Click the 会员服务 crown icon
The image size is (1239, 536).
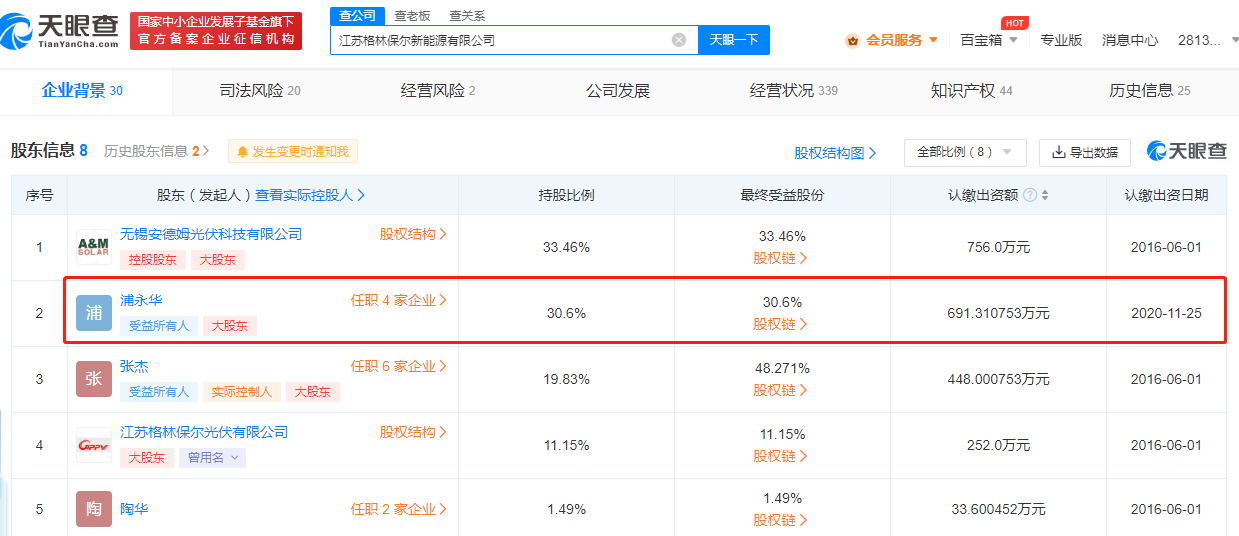click(853, 40)
